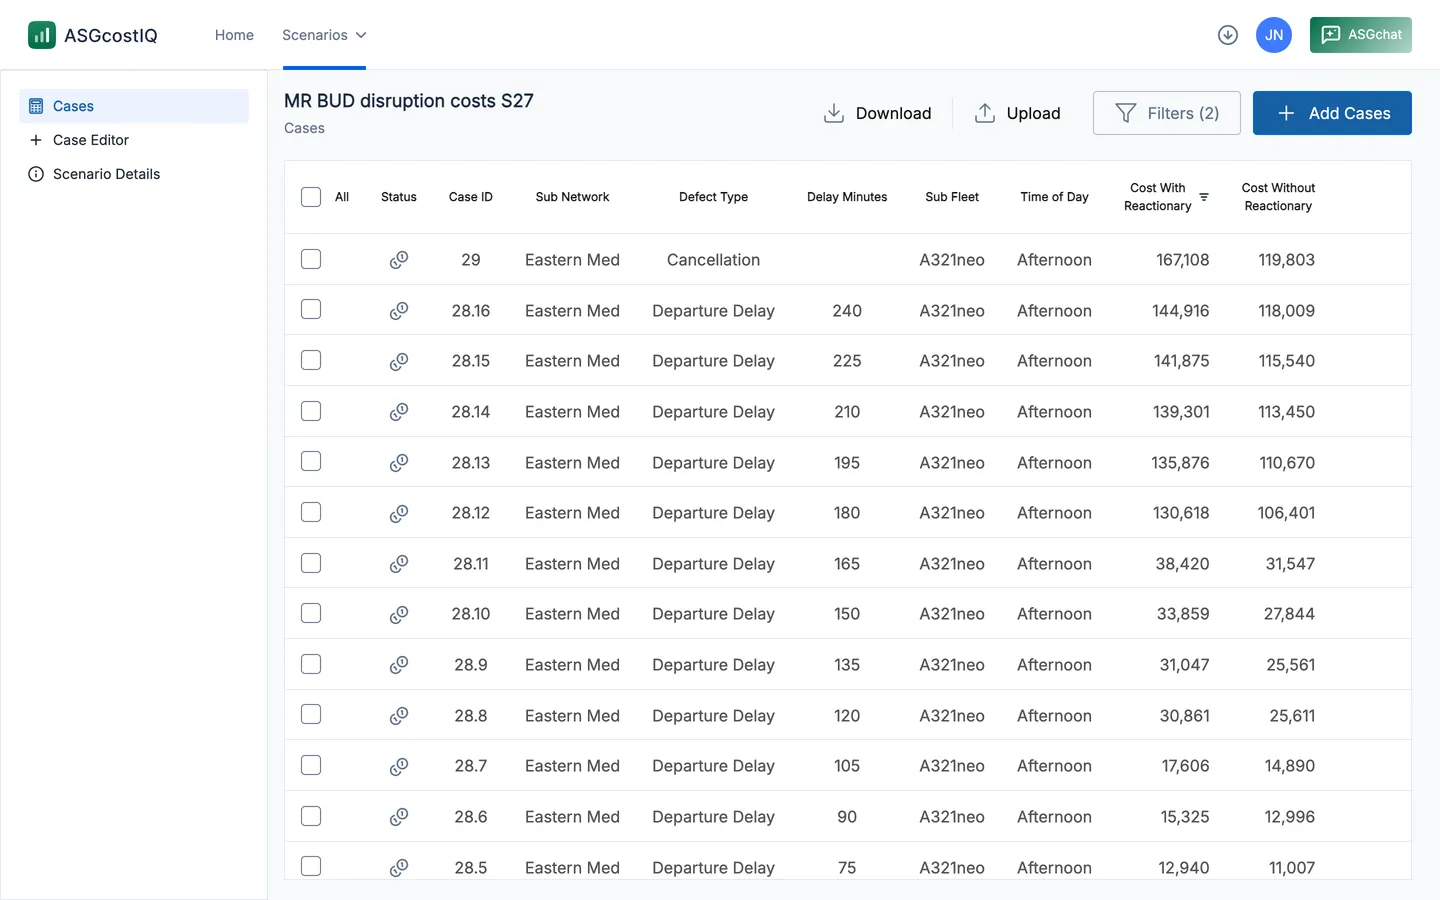Click the status link icon for case 28.16
The height and width of the screenshot is (900, 1440).
point(399,311)
